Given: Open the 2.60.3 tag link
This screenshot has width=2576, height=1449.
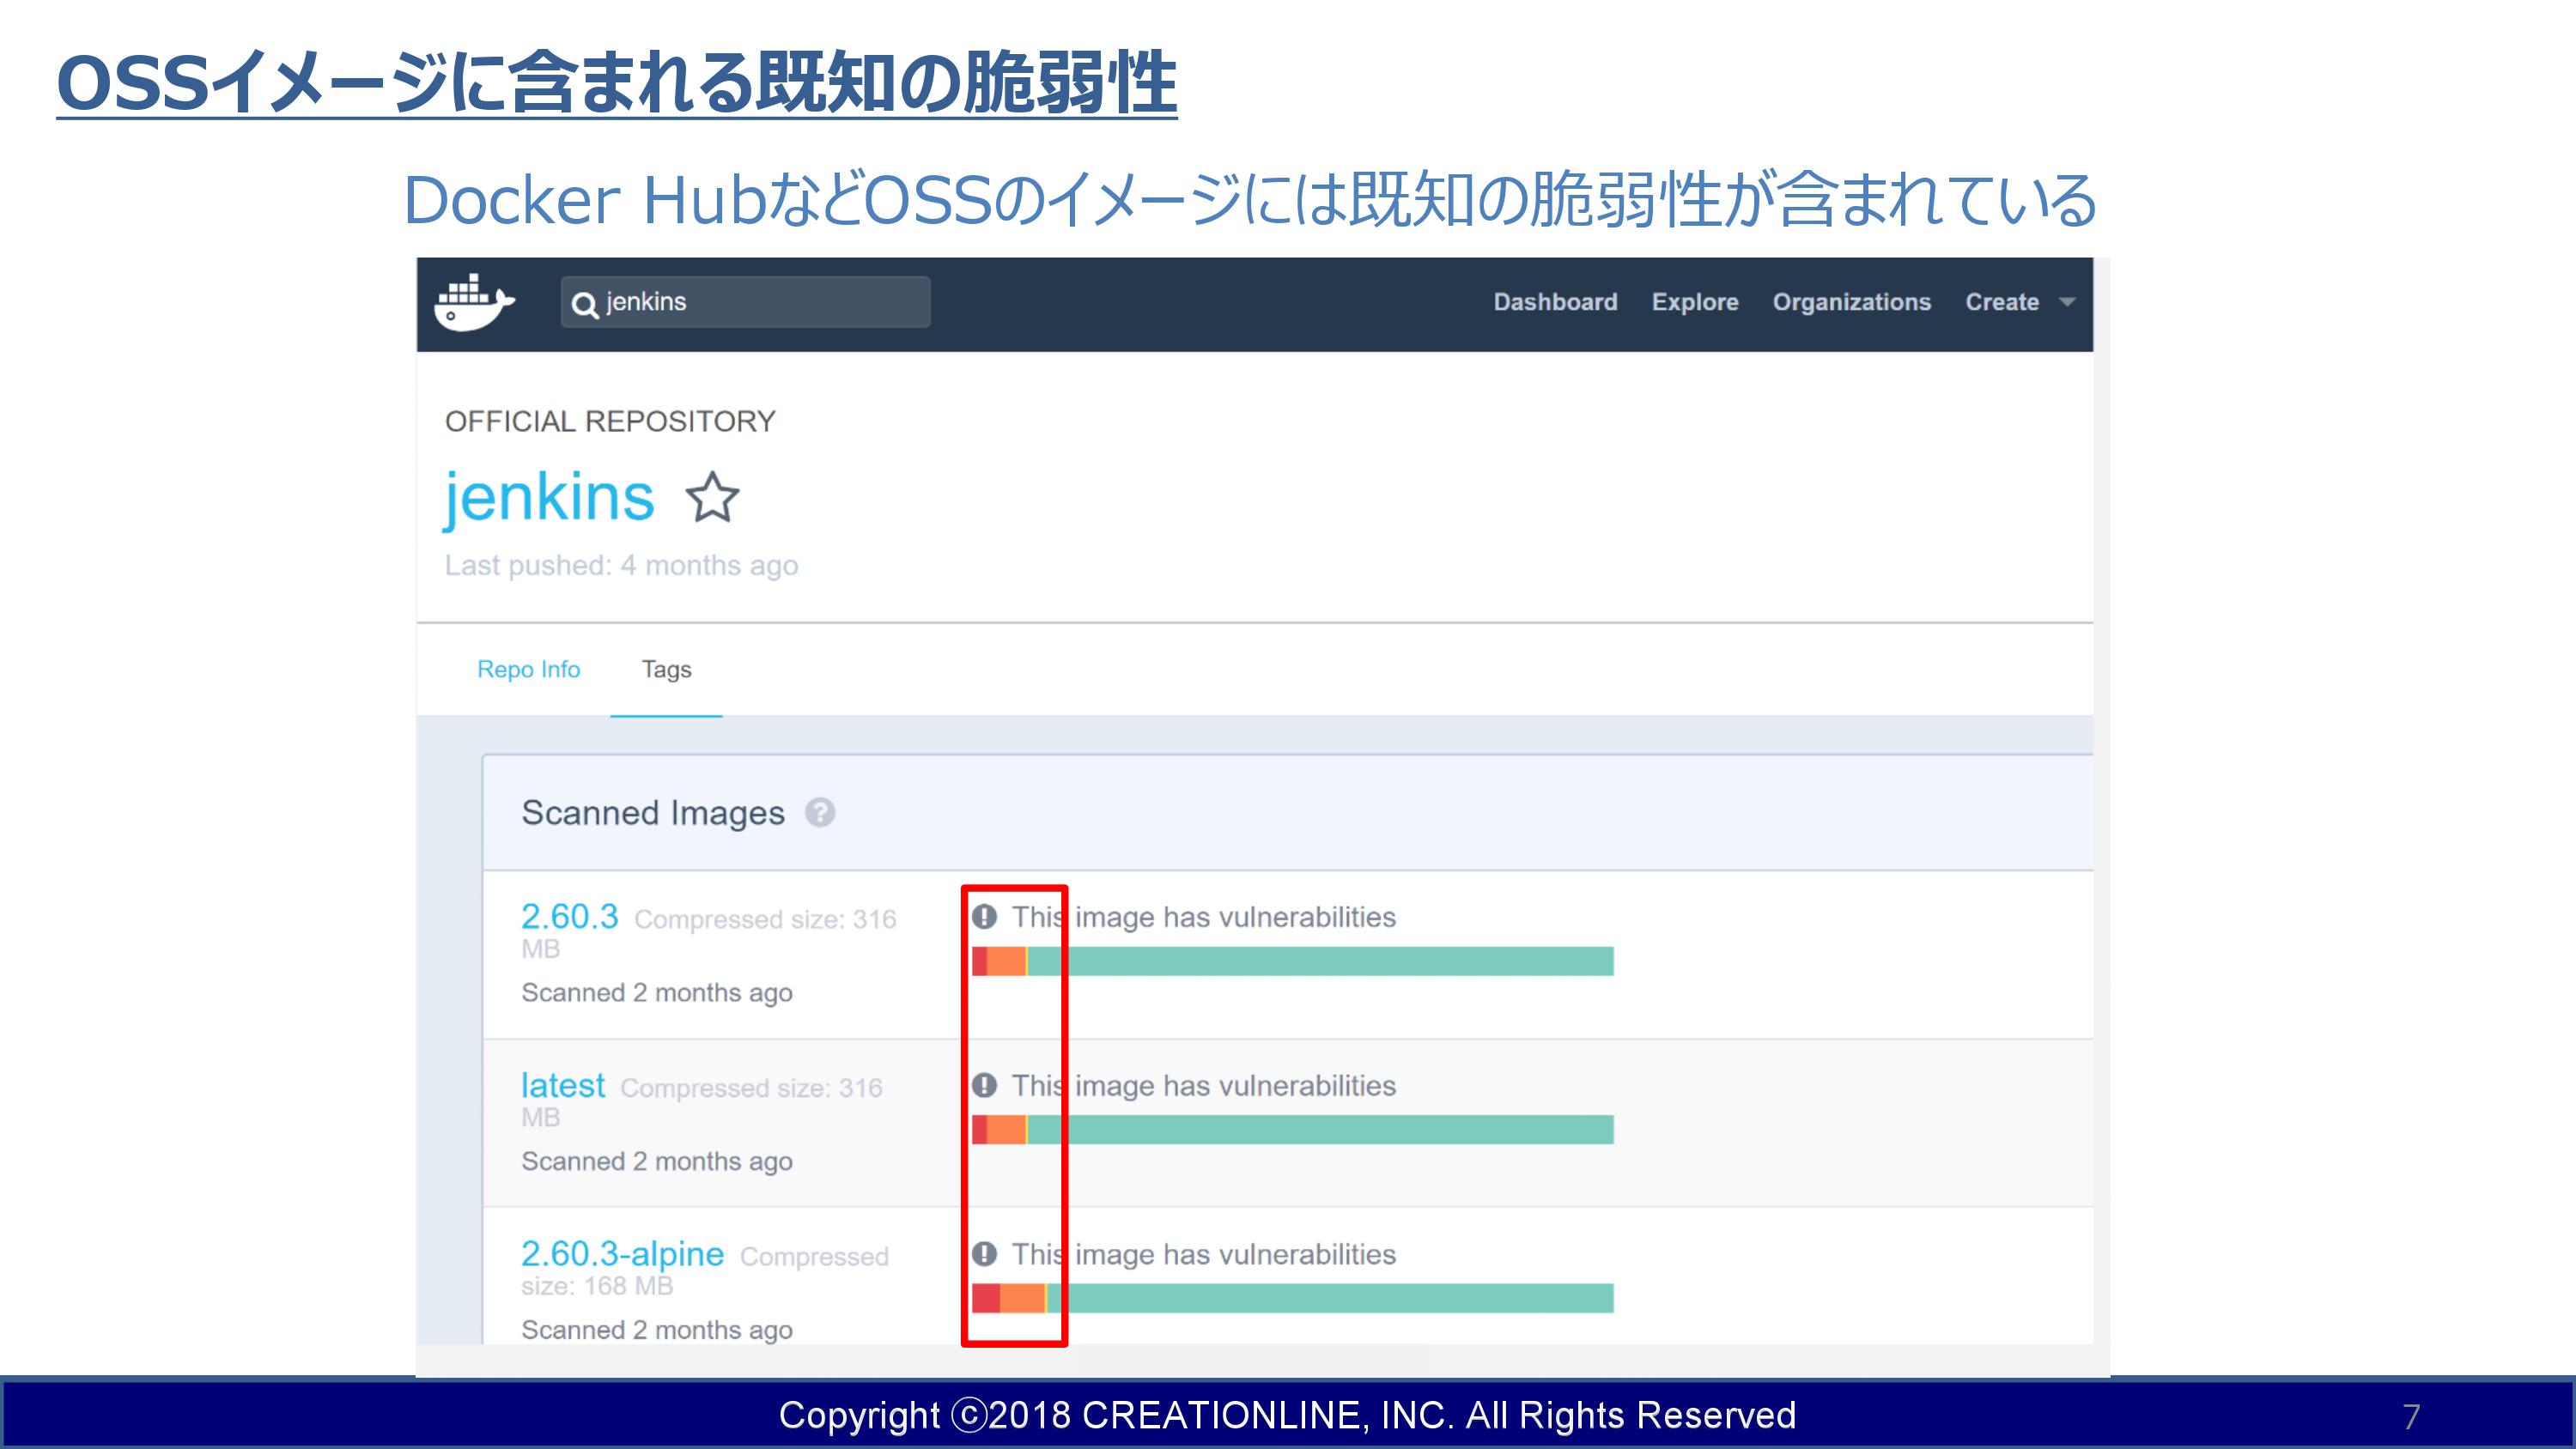Looking at the screenshot, I should point(570,916).
